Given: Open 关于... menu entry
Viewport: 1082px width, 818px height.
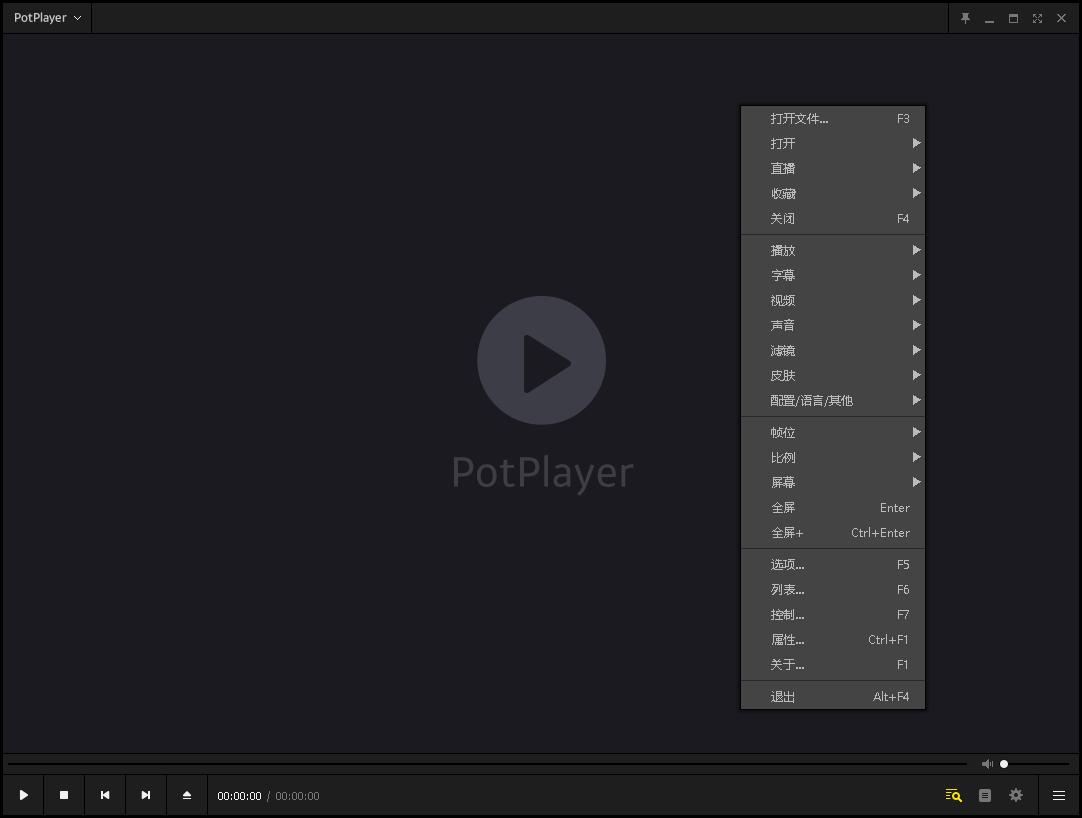Looking at the screenshot, I should point(833,665).
